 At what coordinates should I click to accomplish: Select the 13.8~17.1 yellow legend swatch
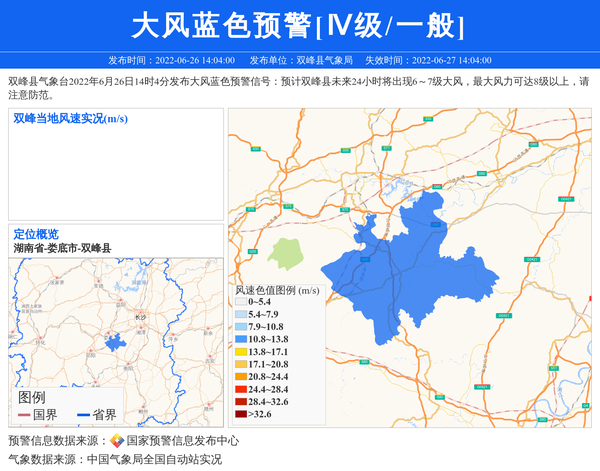tap(241, 352)
